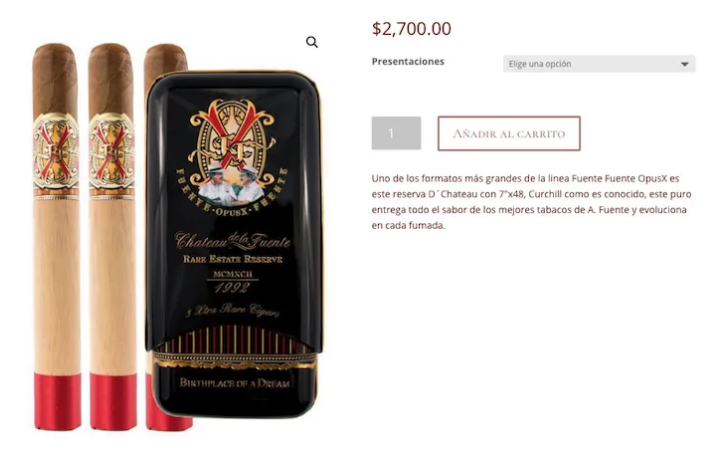This screenshot has width=717, height=459.
Task: Click the $2,700.00 price text
Action: pos(412,29)
